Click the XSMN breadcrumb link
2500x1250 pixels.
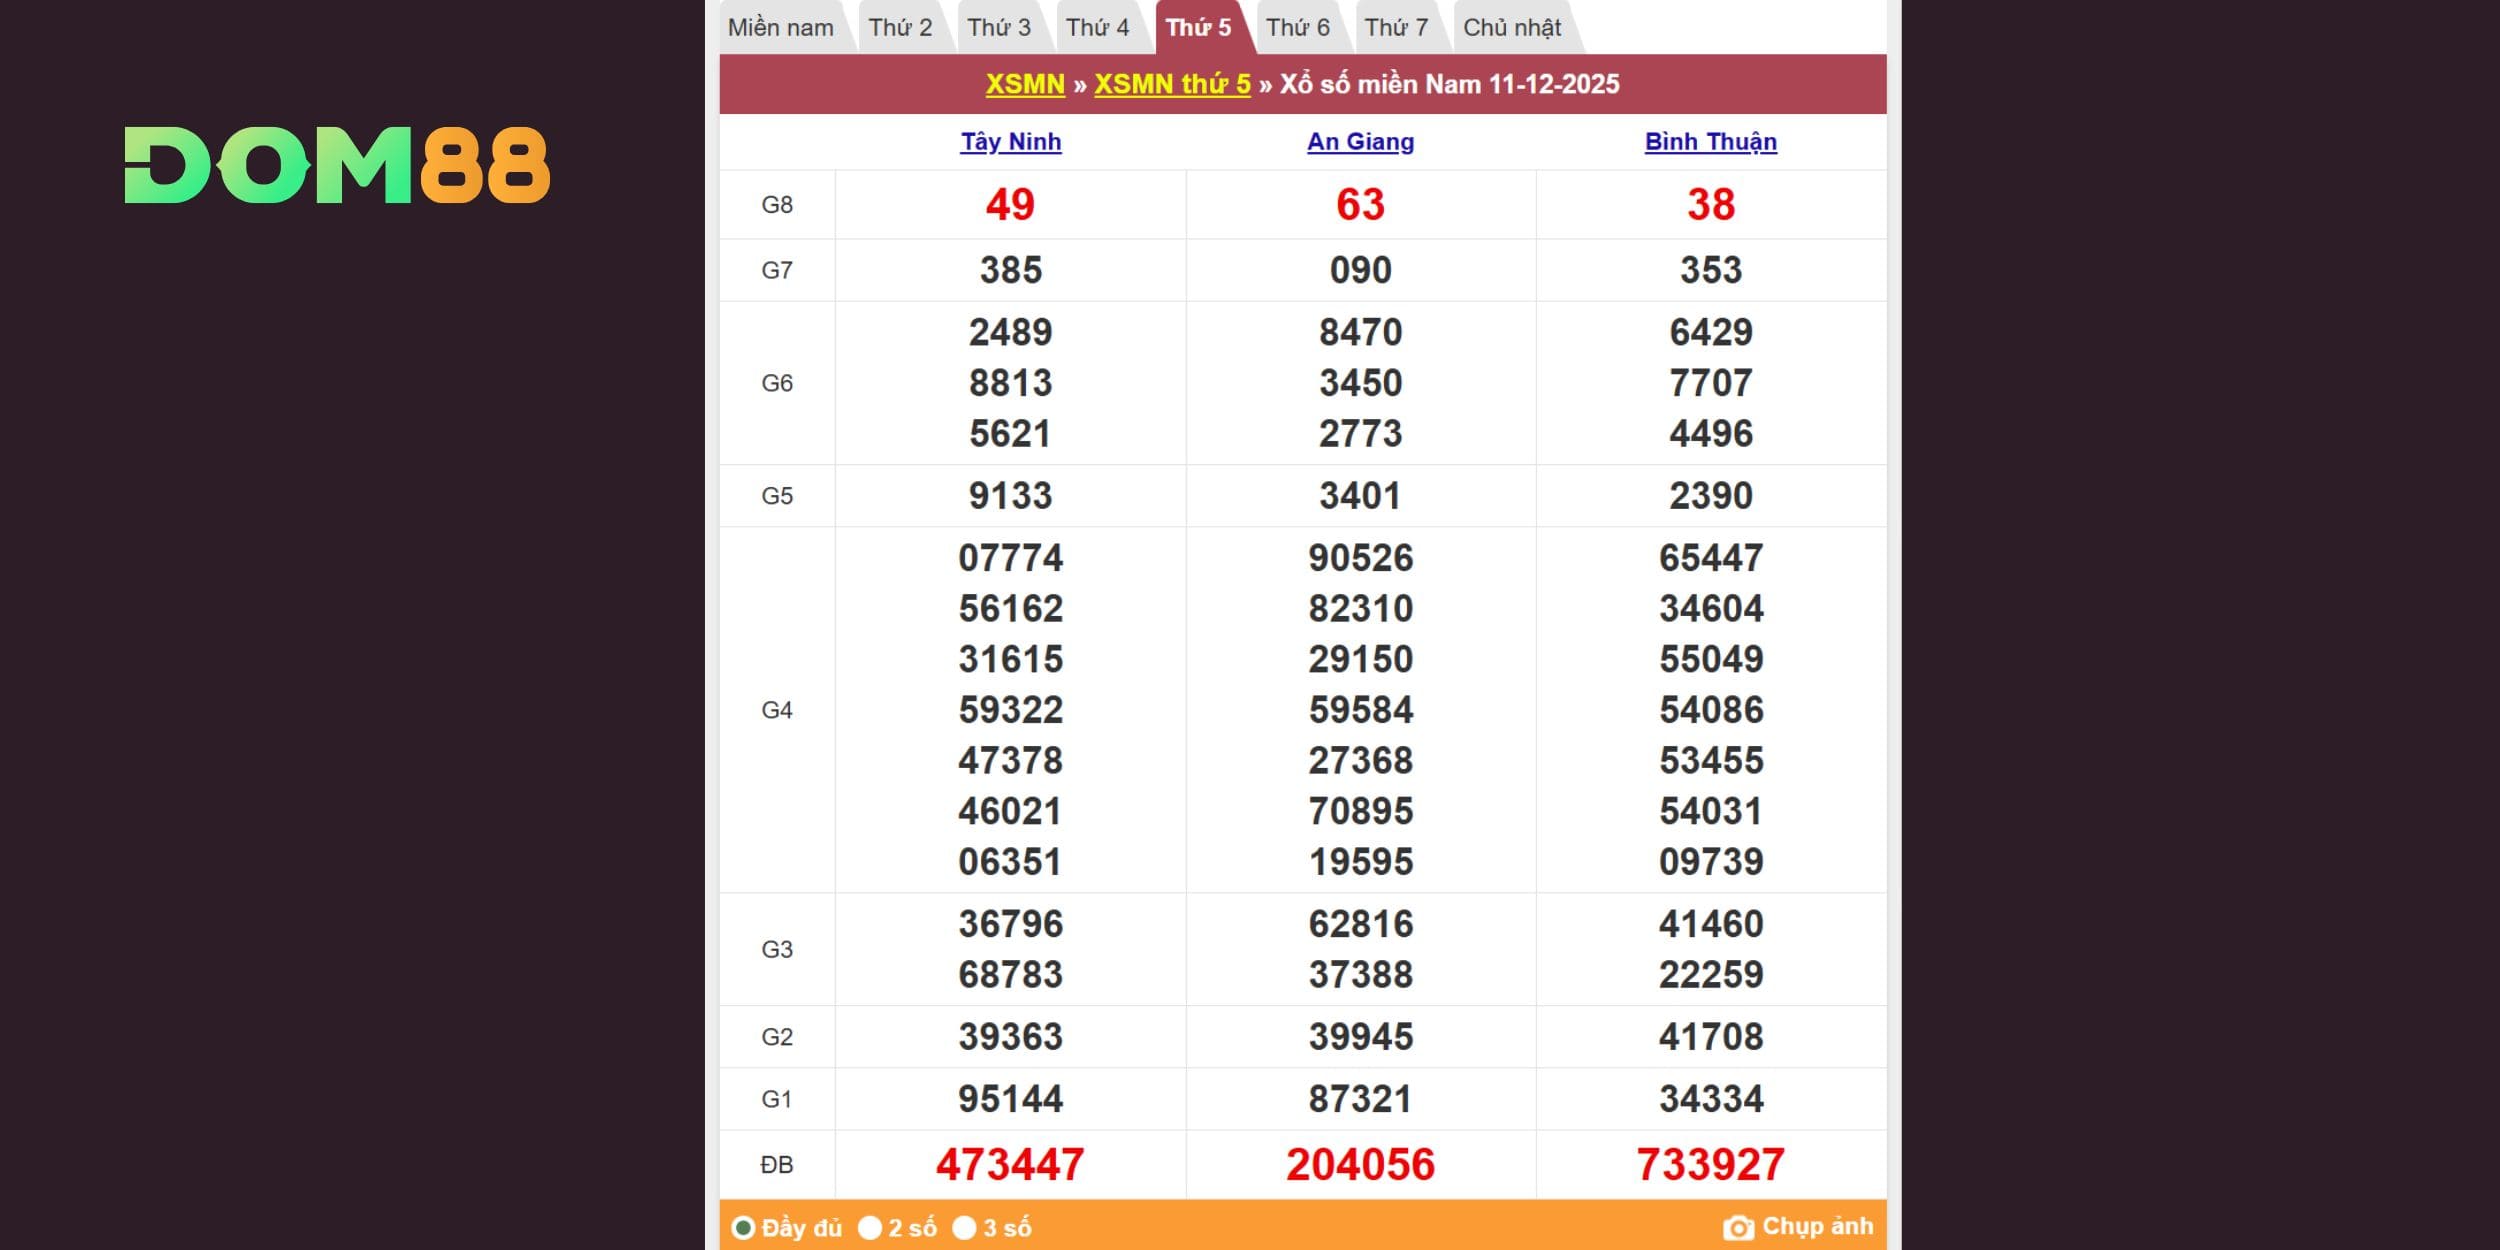[x=1025, y=84]
